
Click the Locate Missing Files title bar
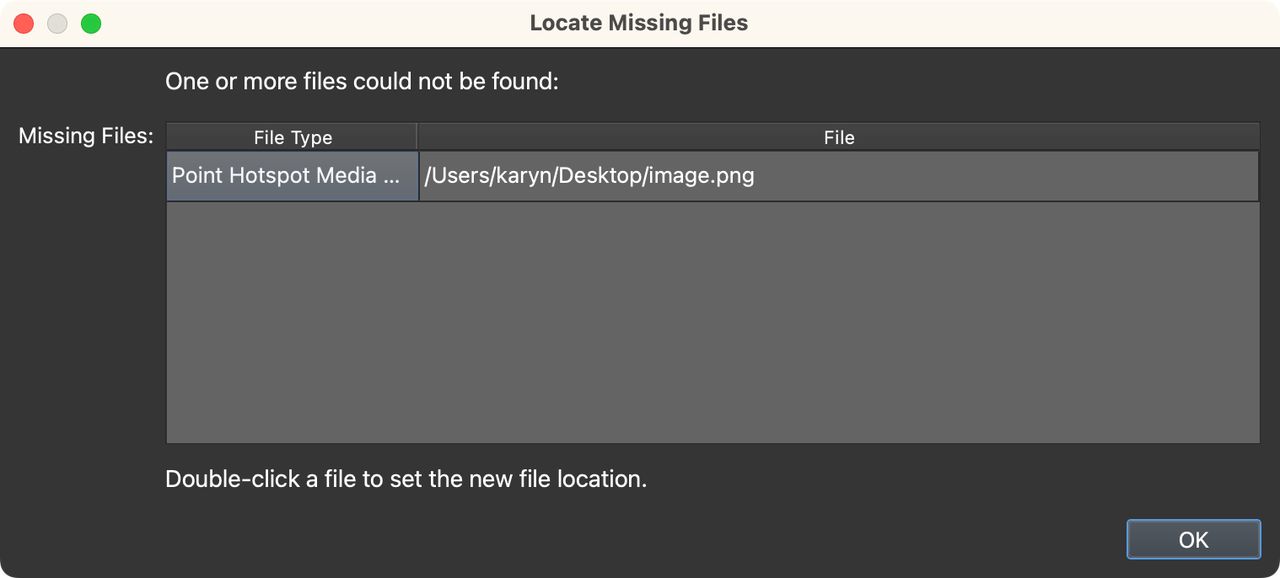pos(639,22)
